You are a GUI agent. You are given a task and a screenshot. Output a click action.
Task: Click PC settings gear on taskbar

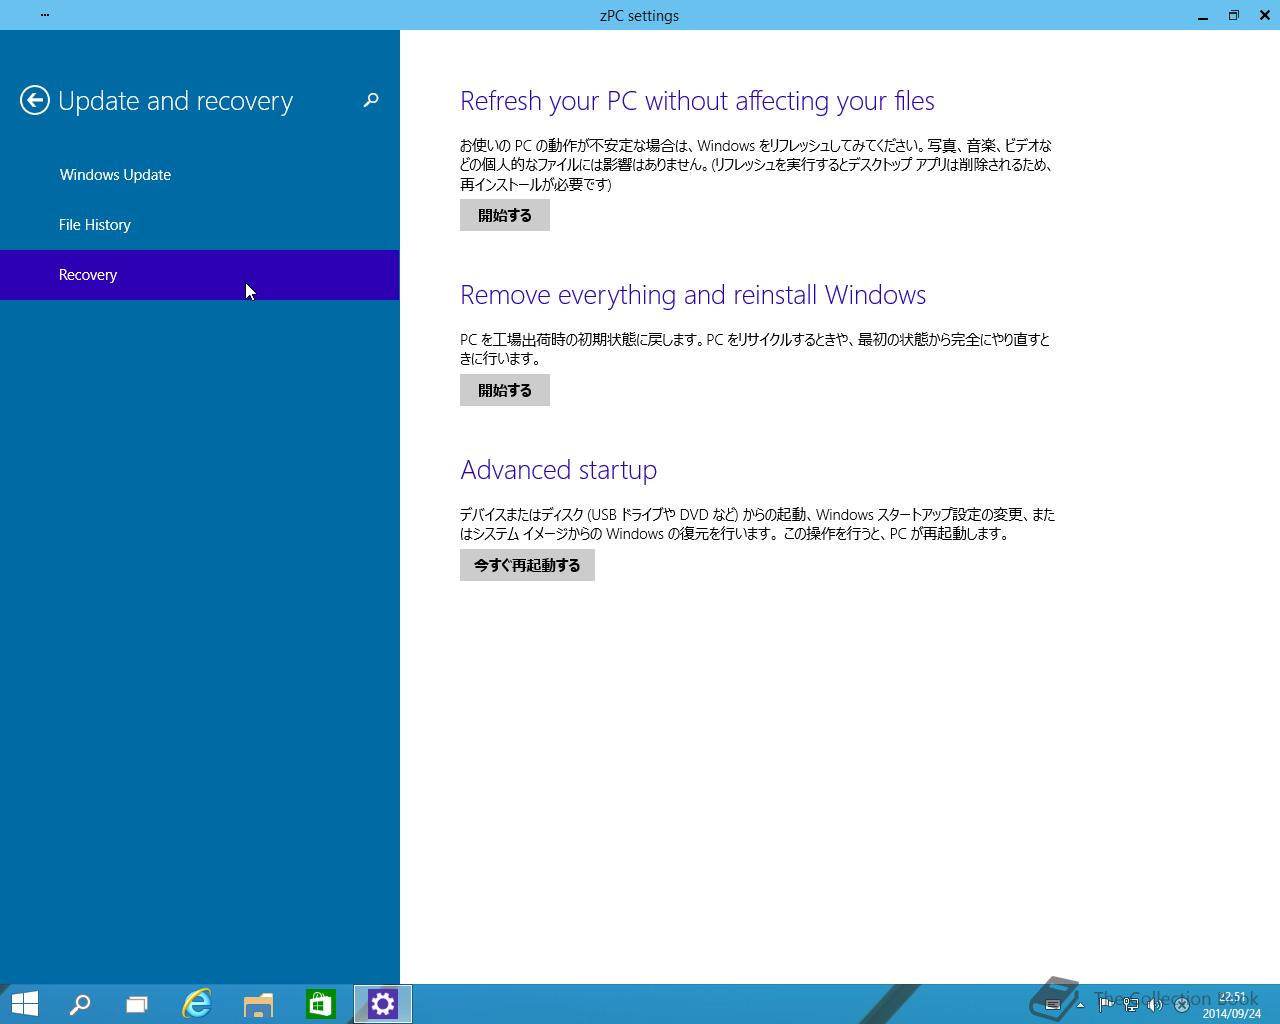383,1004
